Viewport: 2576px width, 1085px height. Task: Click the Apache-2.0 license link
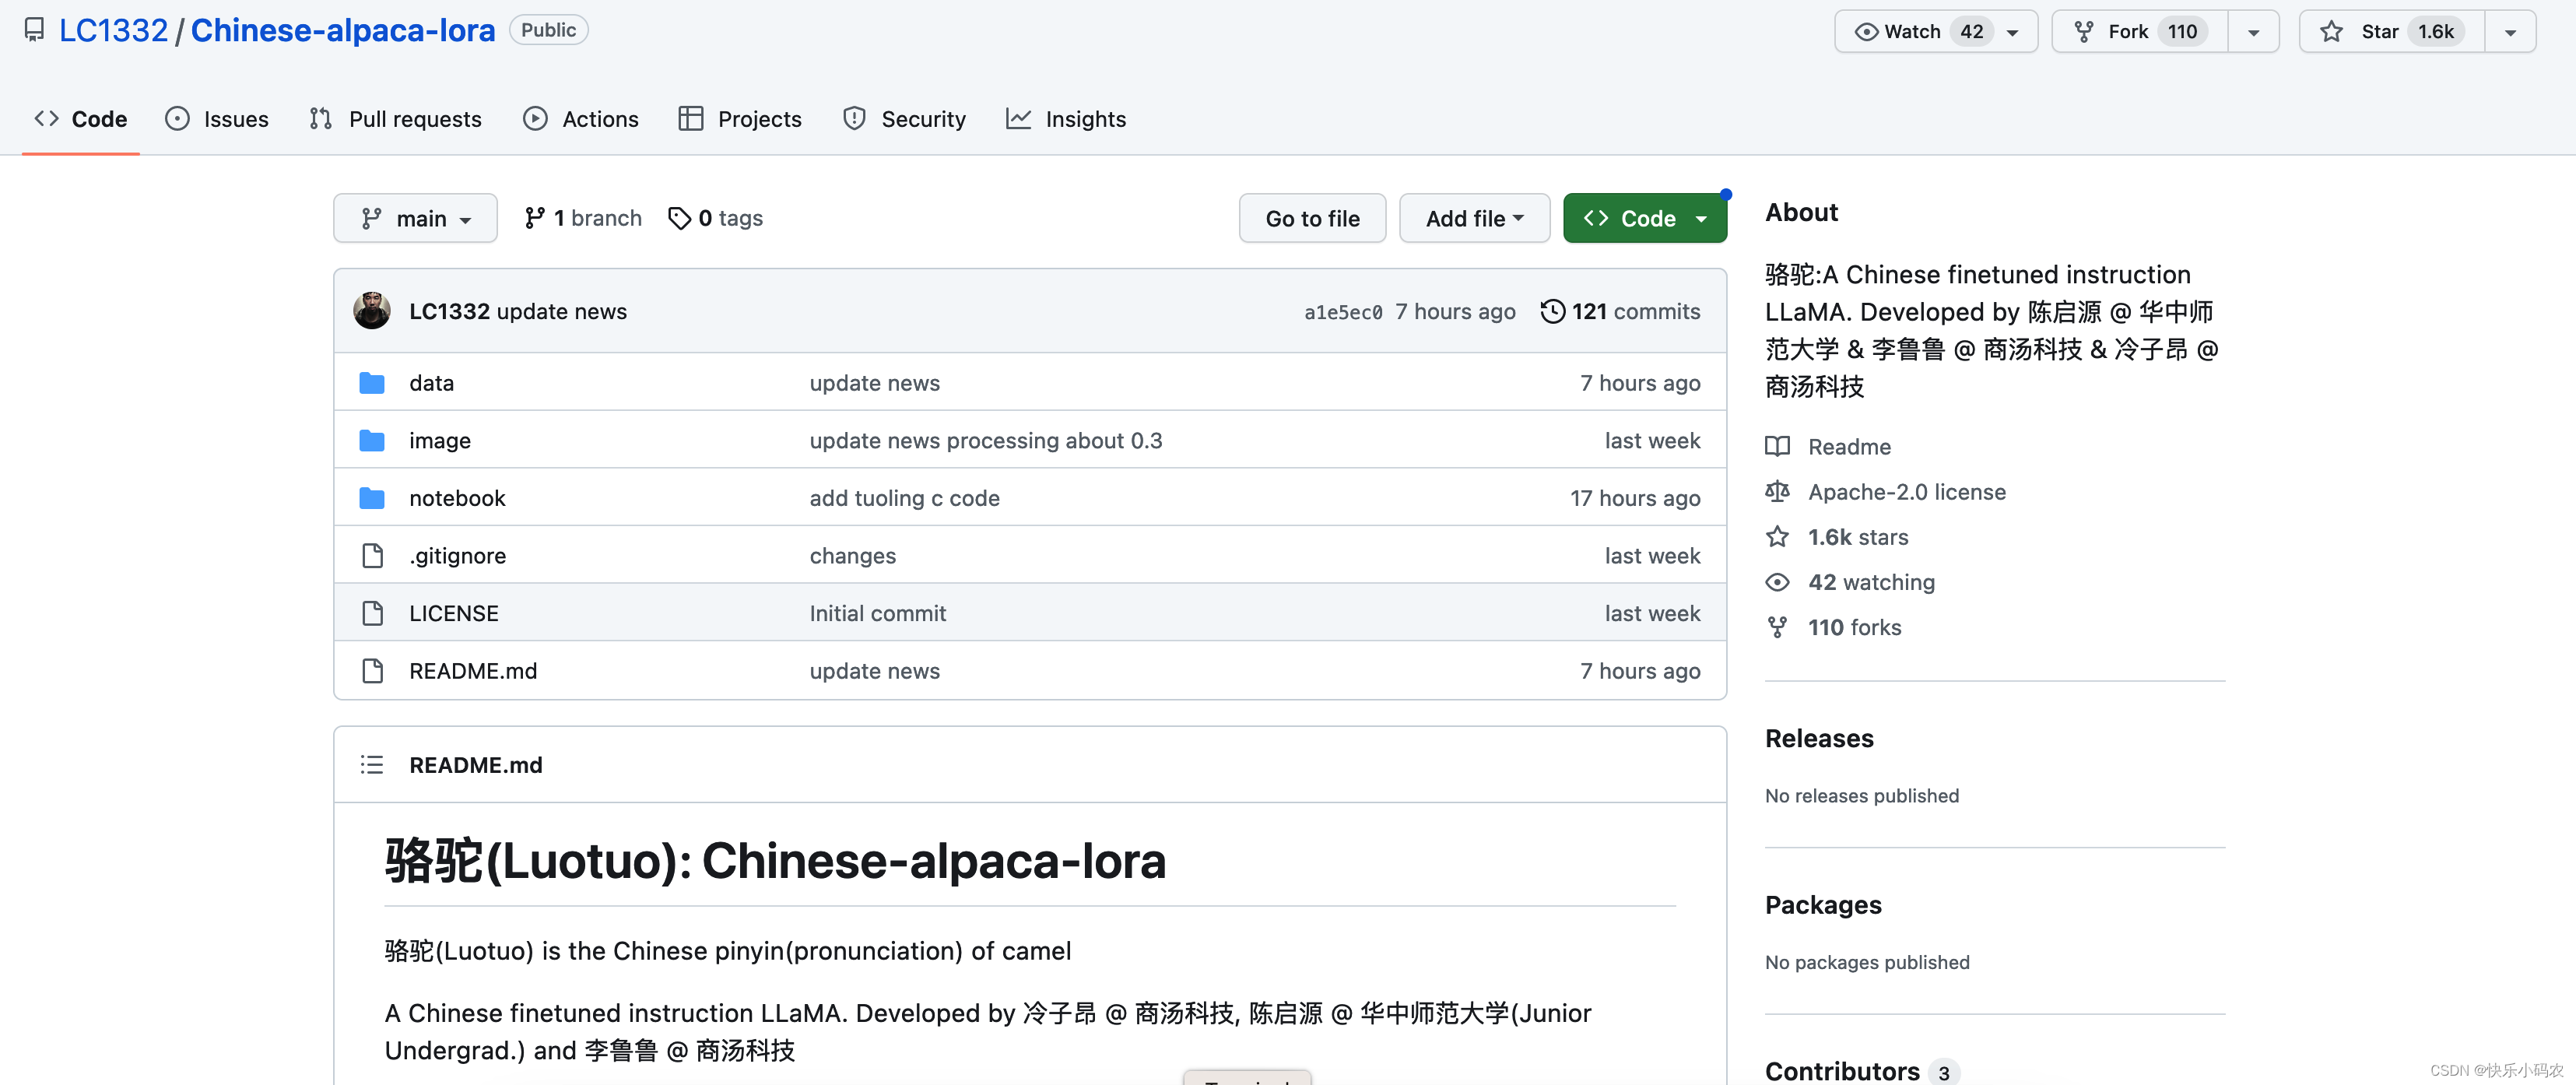pos(1906,491)
